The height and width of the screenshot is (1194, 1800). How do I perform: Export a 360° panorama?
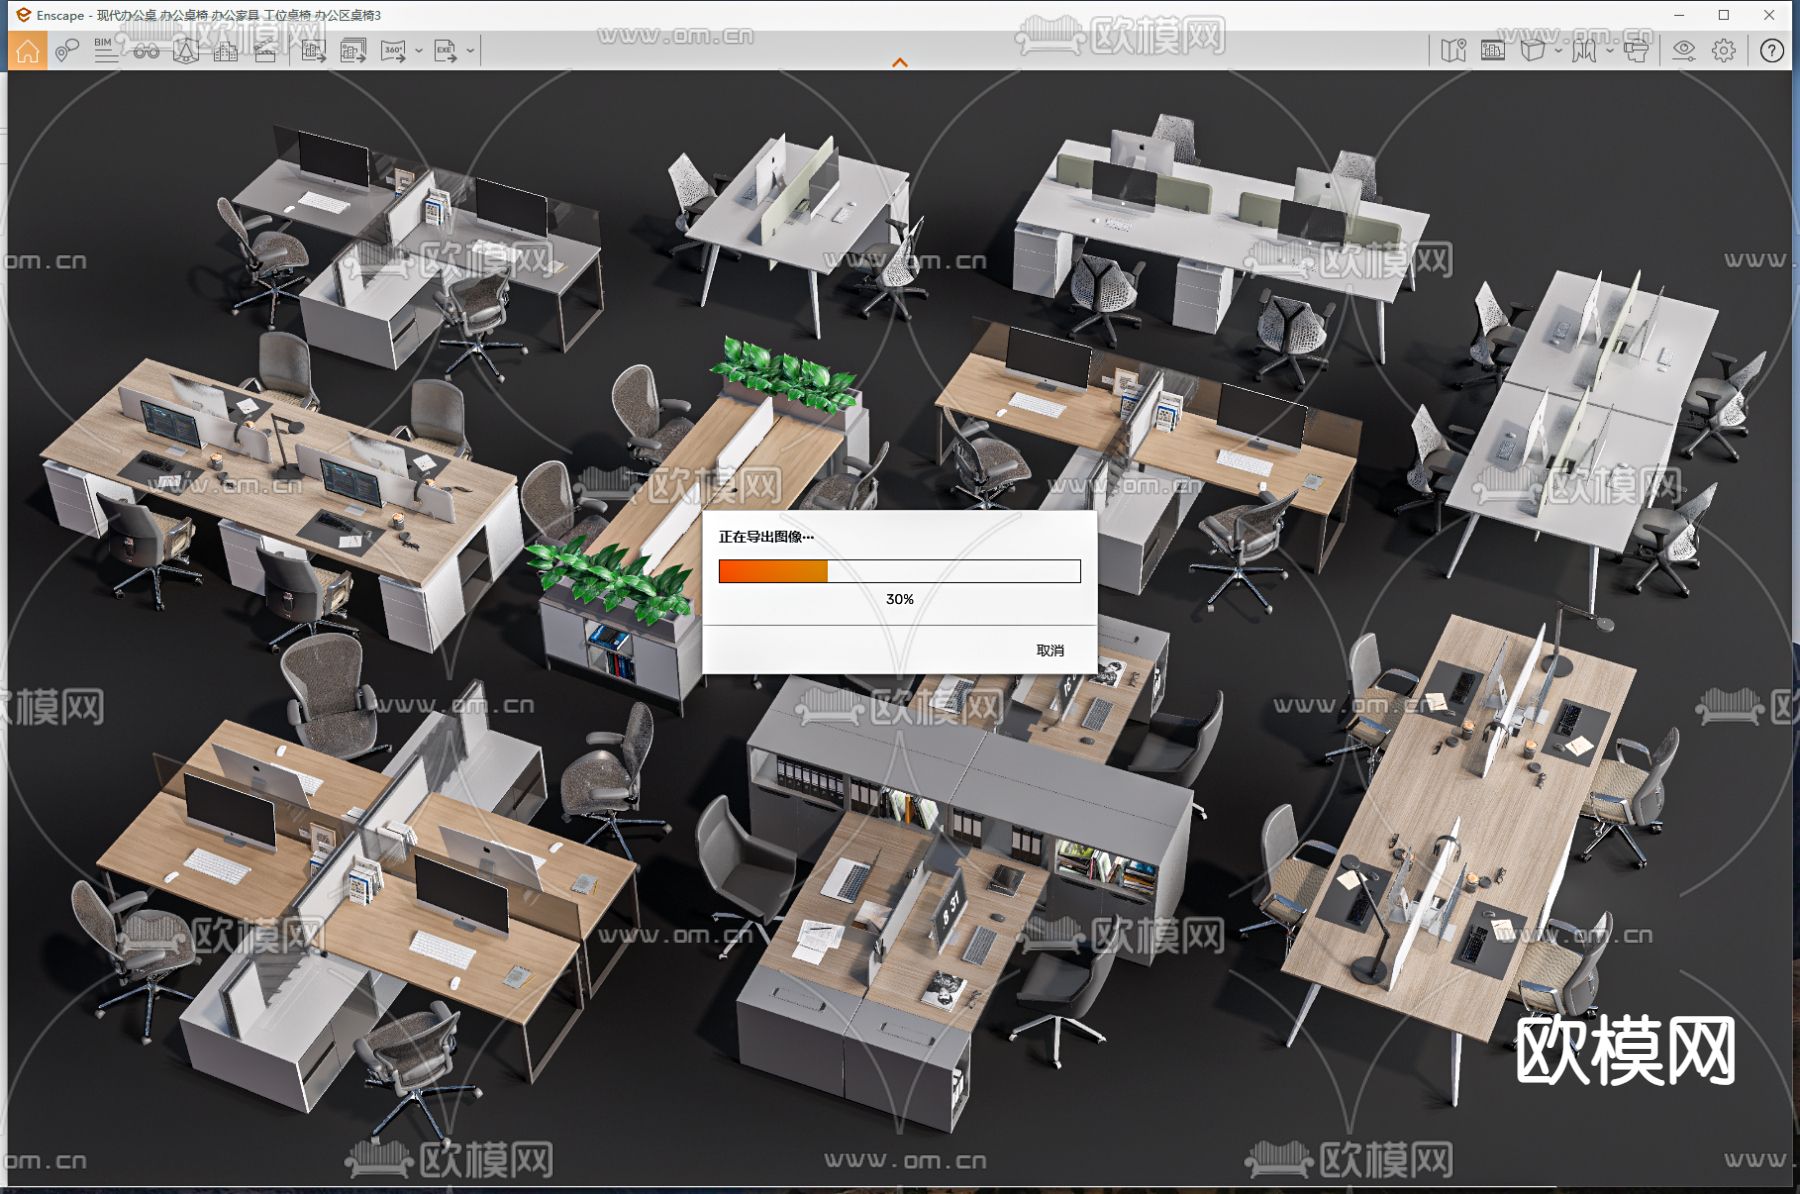(x=393, y=51)
